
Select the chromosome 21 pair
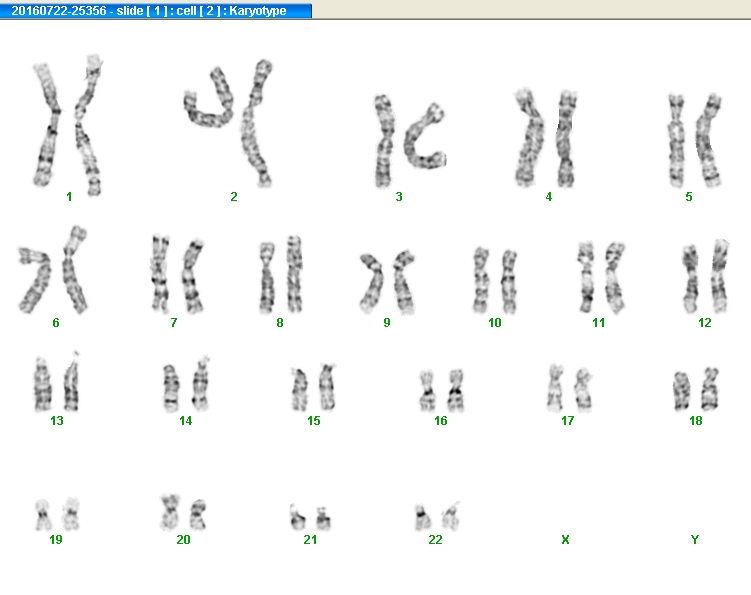(x=310, y=517)
